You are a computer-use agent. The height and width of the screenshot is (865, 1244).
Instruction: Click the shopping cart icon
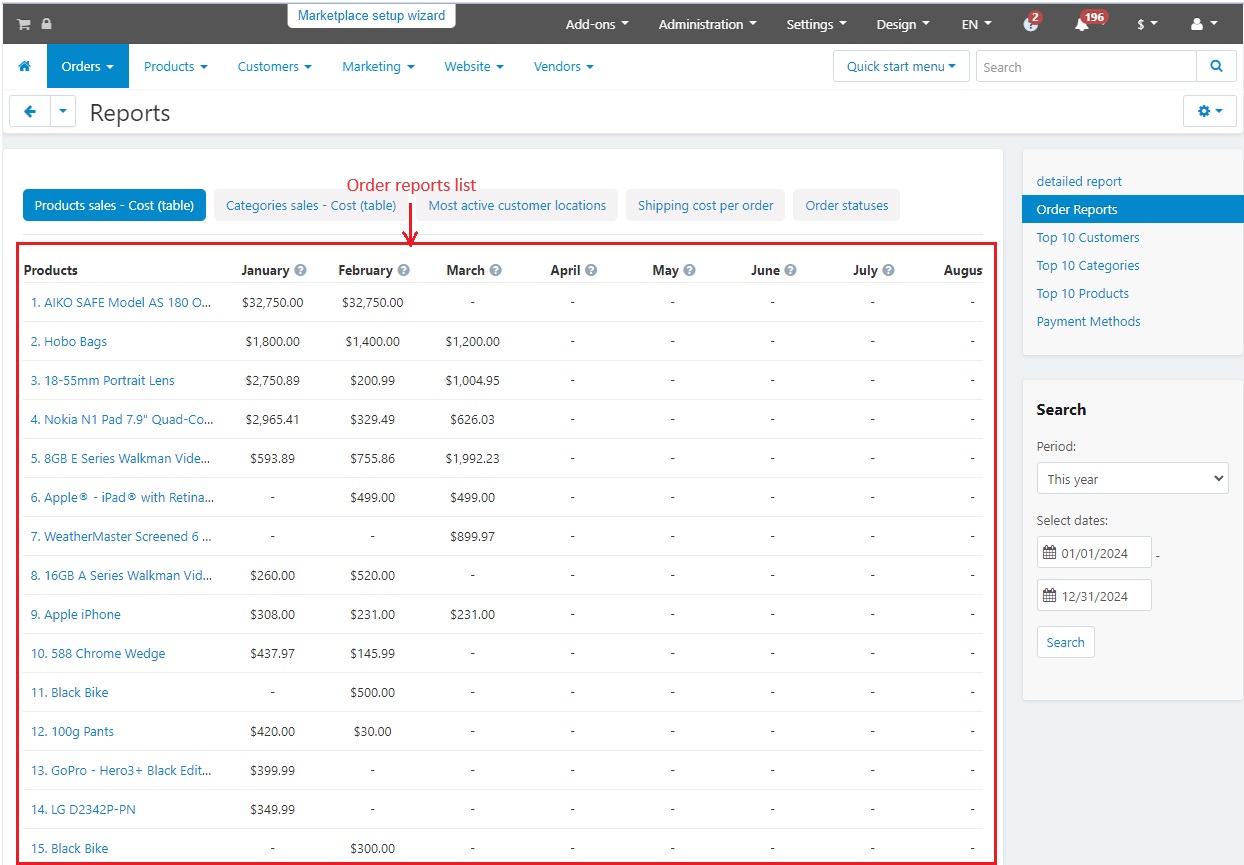24,24
